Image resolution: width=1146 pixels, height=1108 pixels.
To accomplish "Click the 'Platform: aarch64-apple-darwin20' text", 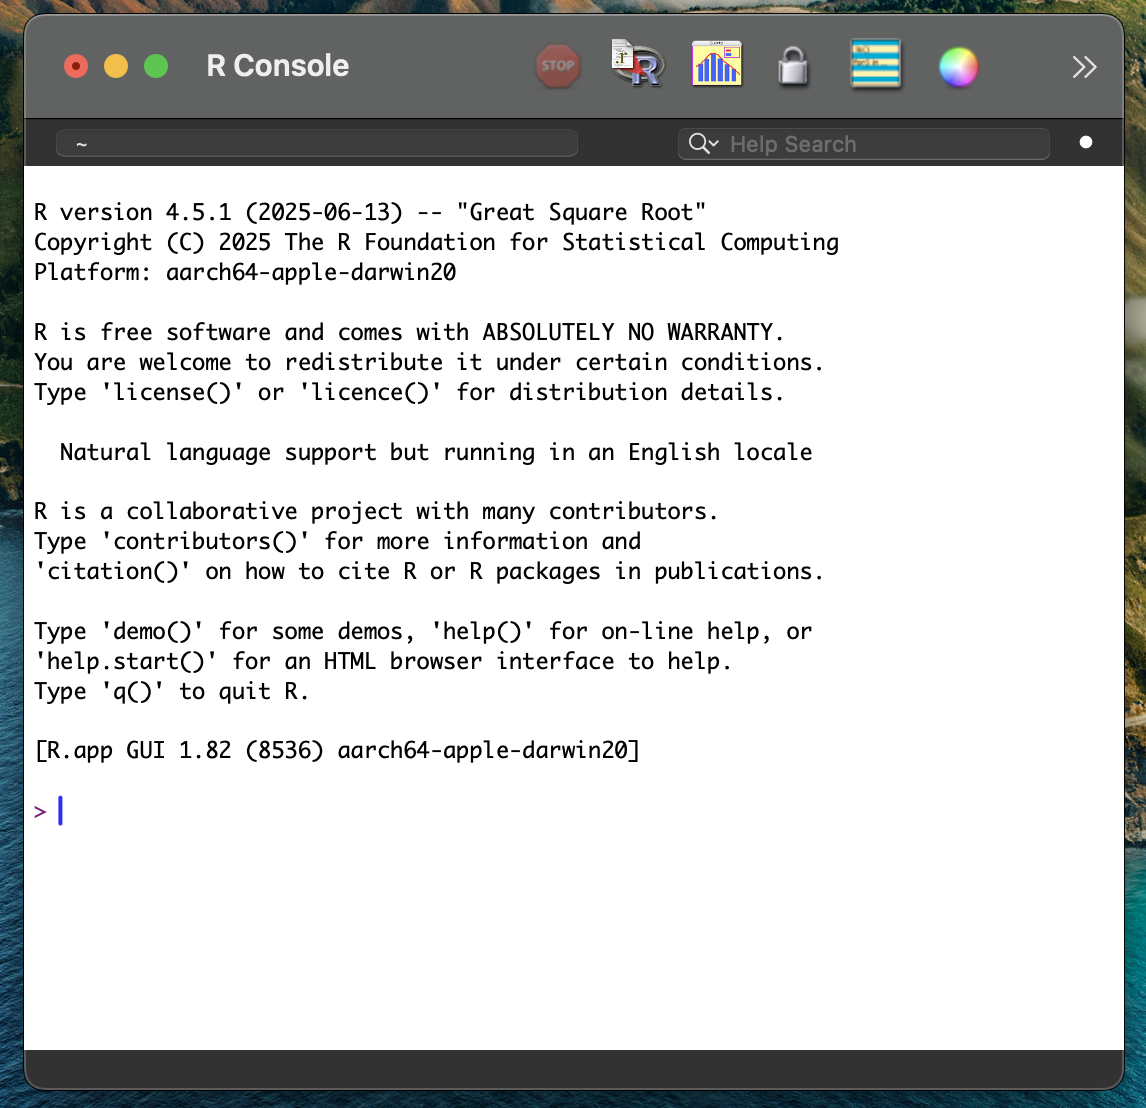I will (245, 272).
